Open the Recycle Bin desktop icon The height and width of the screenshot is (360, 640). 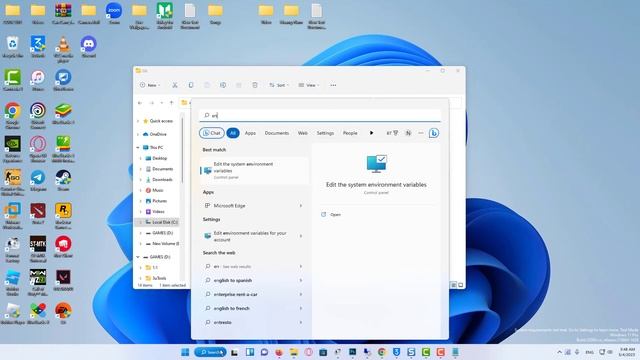click(x=13, y=47)
